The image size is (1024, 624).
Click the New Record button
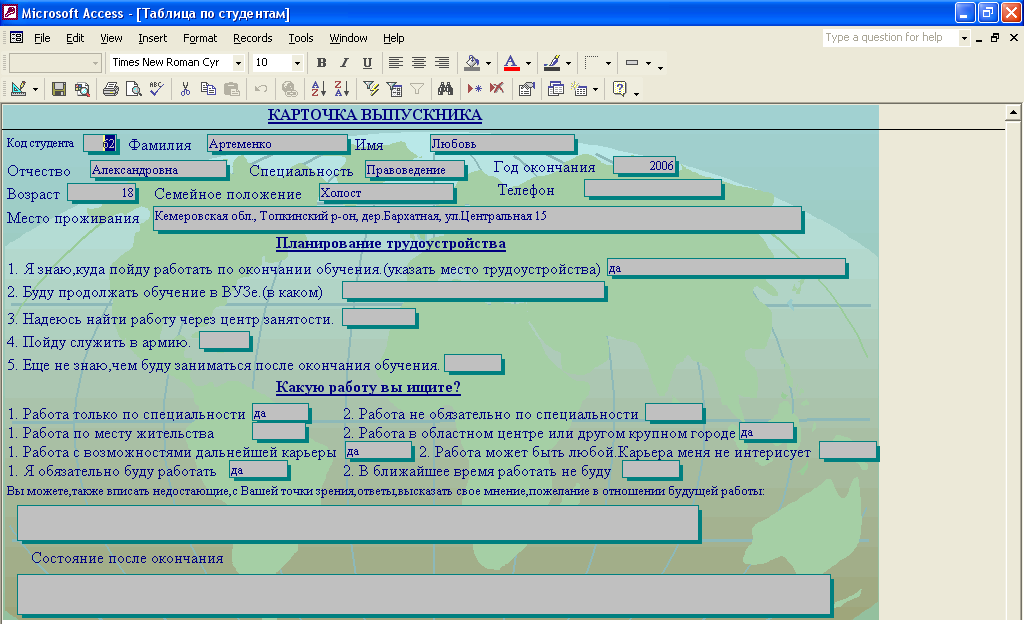[474, 89]
